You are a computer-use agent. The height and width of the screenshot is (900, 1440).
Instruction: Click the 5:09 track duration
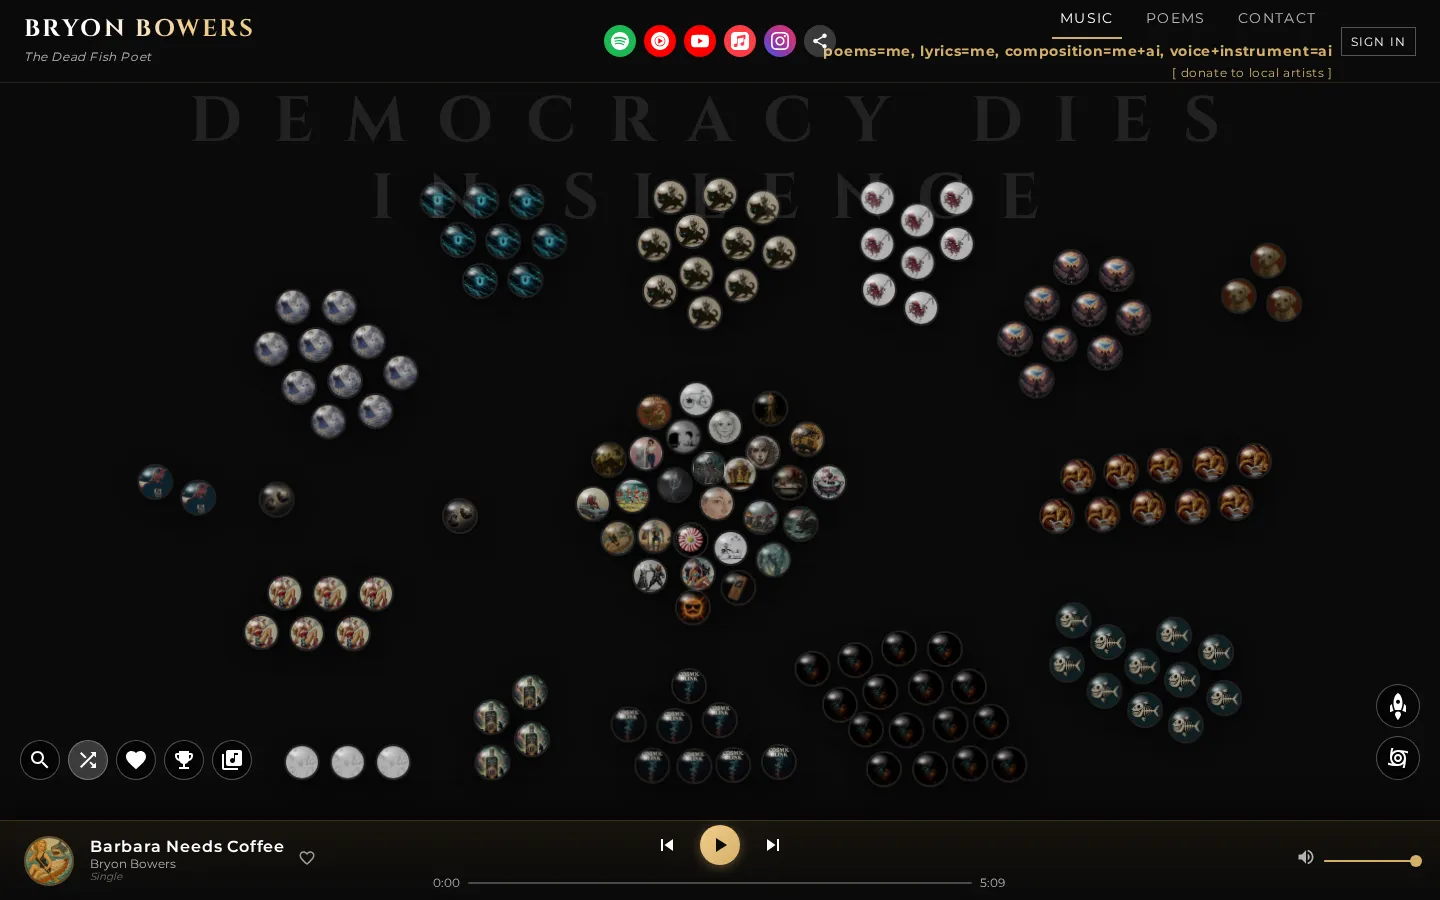pos(992,883)
